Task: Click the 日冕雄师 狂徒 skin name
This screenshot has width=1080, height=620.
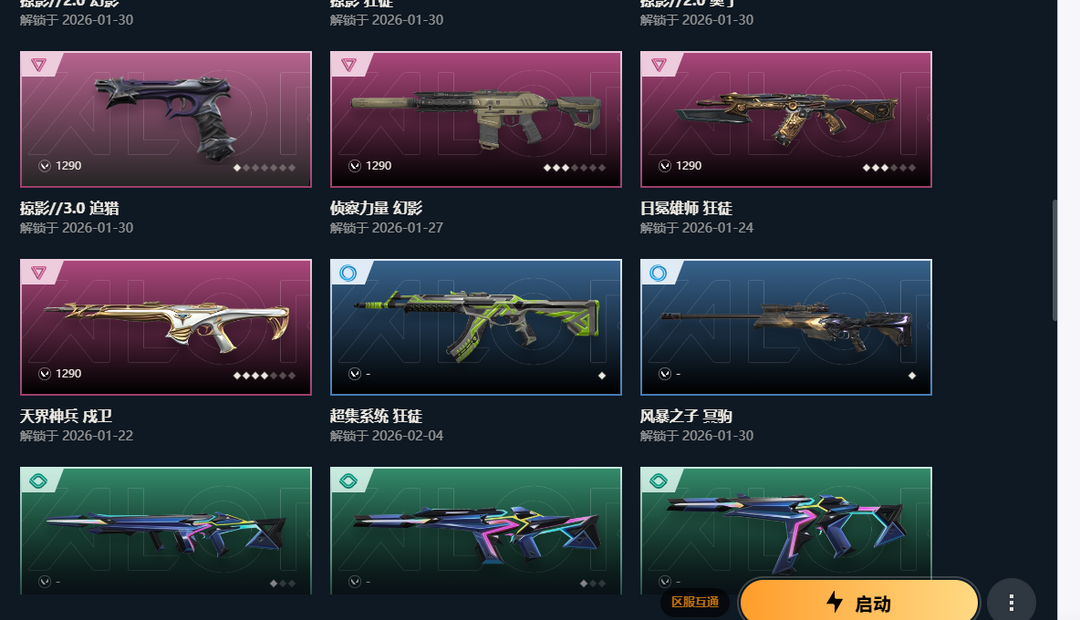Action: [686, 208]
